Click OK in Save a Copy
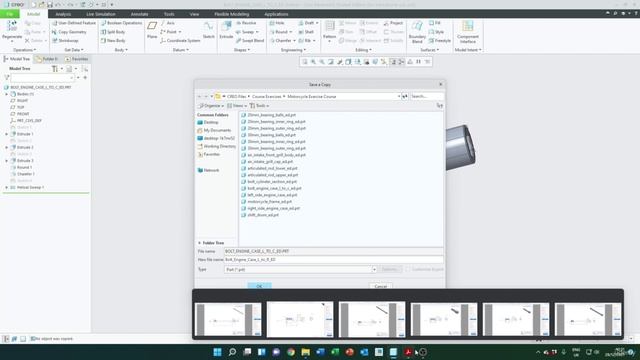 click(x=259, y=286)
